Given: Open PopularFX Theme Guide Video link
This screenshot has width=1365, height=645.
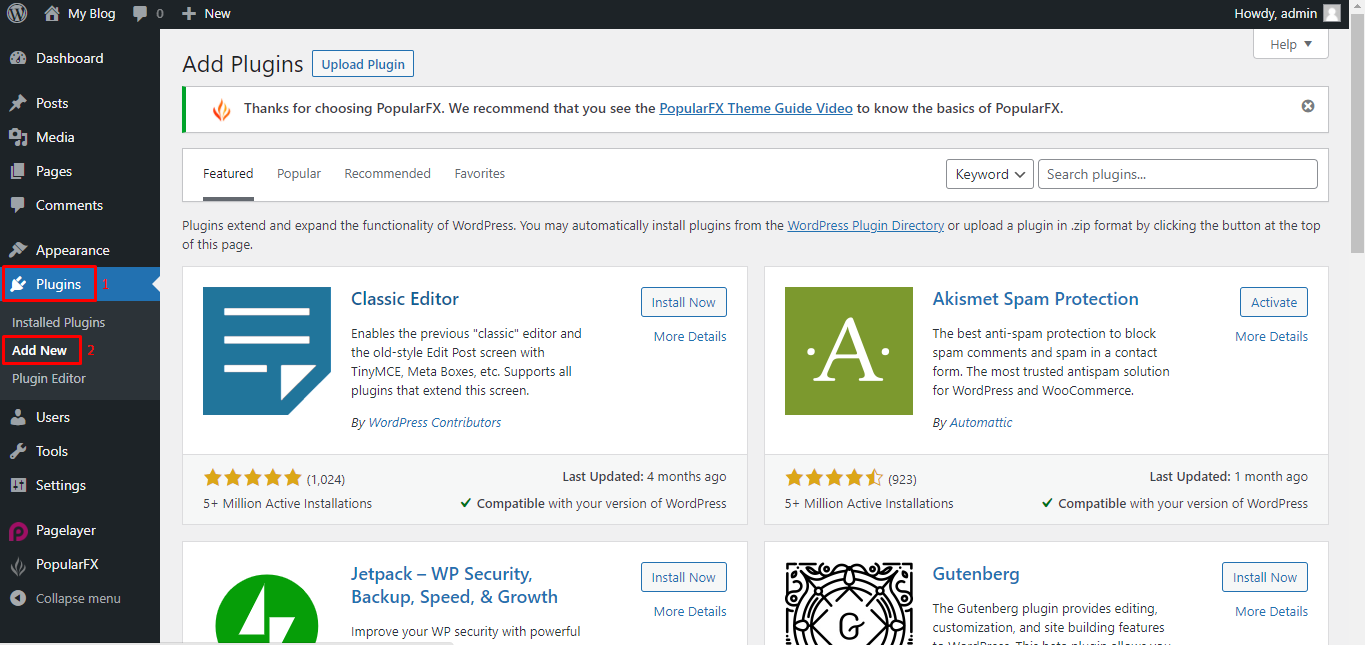Looking at the screenshot, I should pos(756,108).
